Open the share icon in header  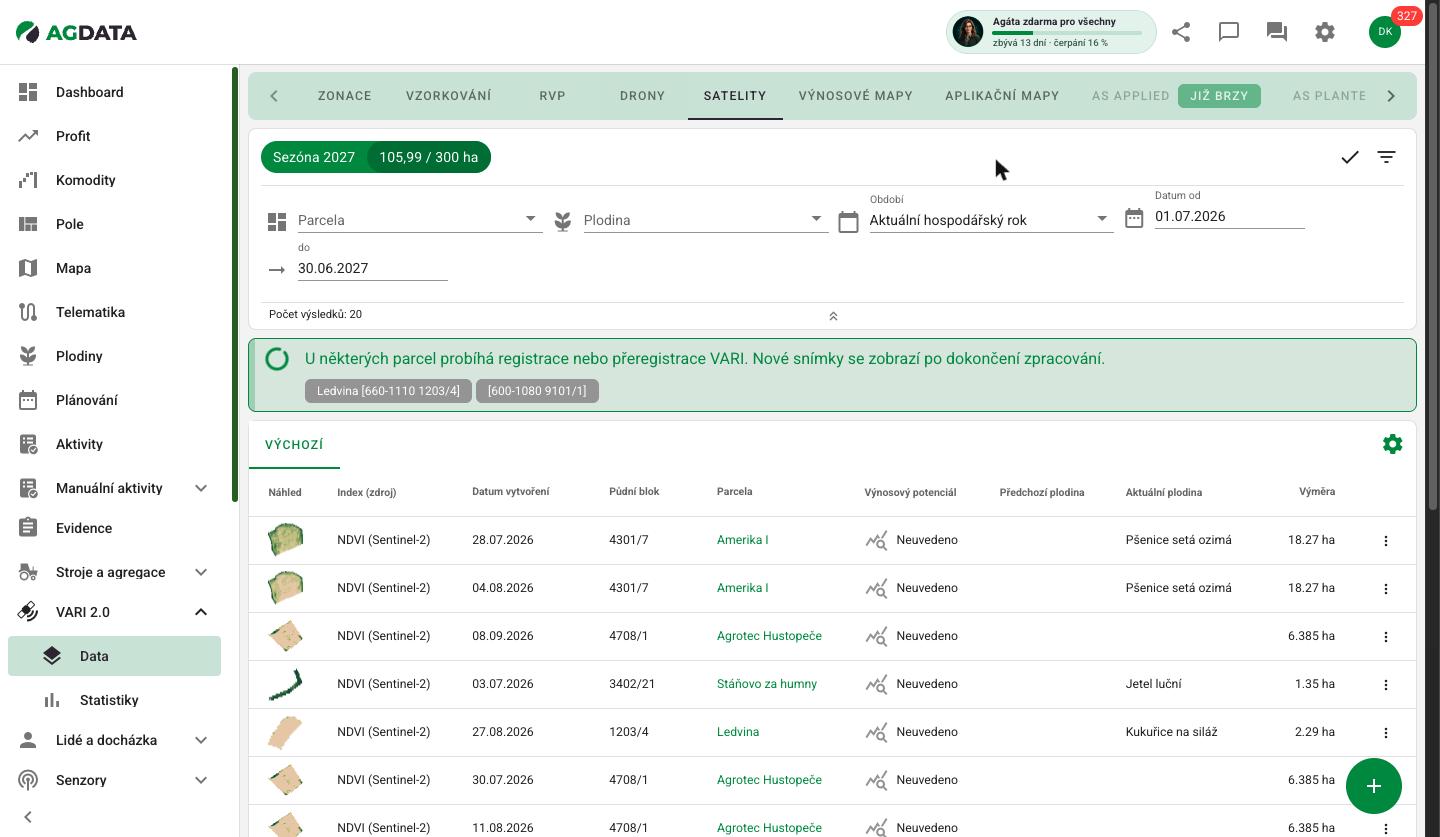(x=1181, y=32)
